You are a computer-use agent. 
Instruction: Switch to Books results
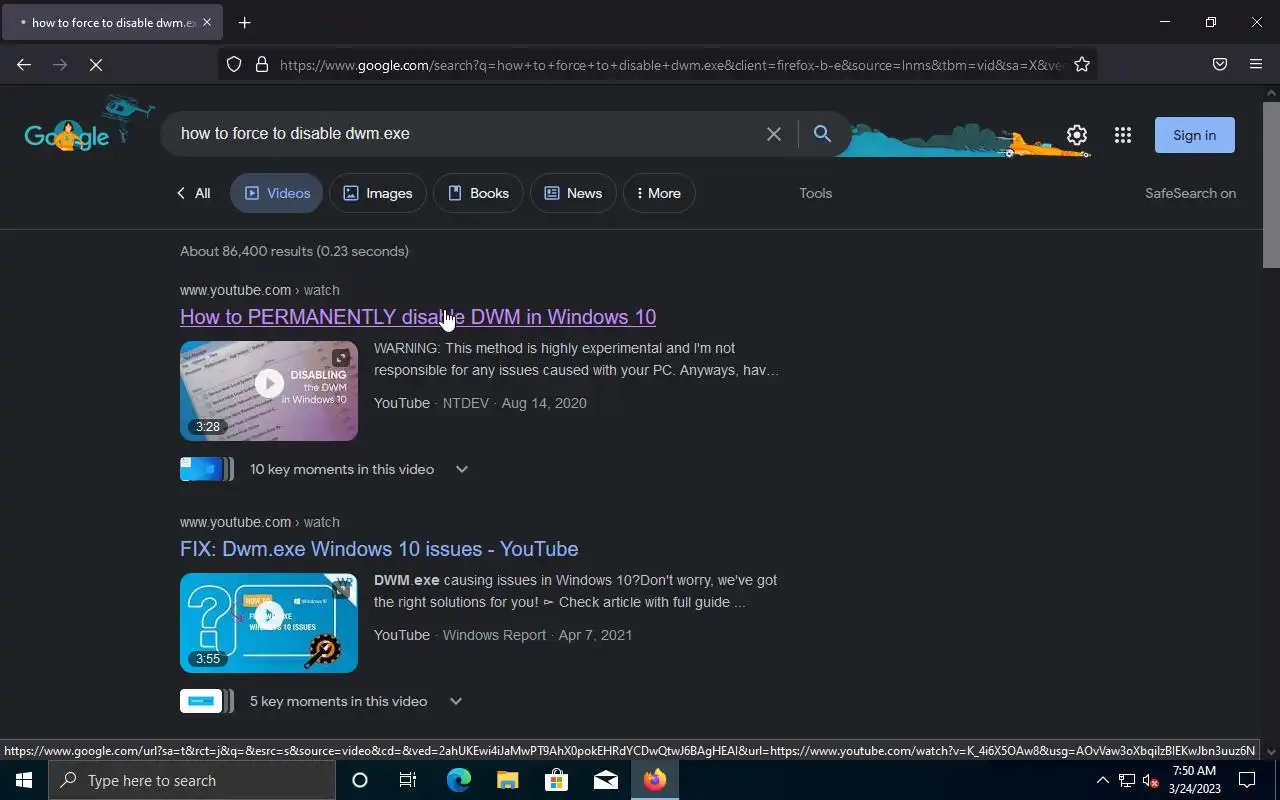pyautogui.click(x=478, y=193)
